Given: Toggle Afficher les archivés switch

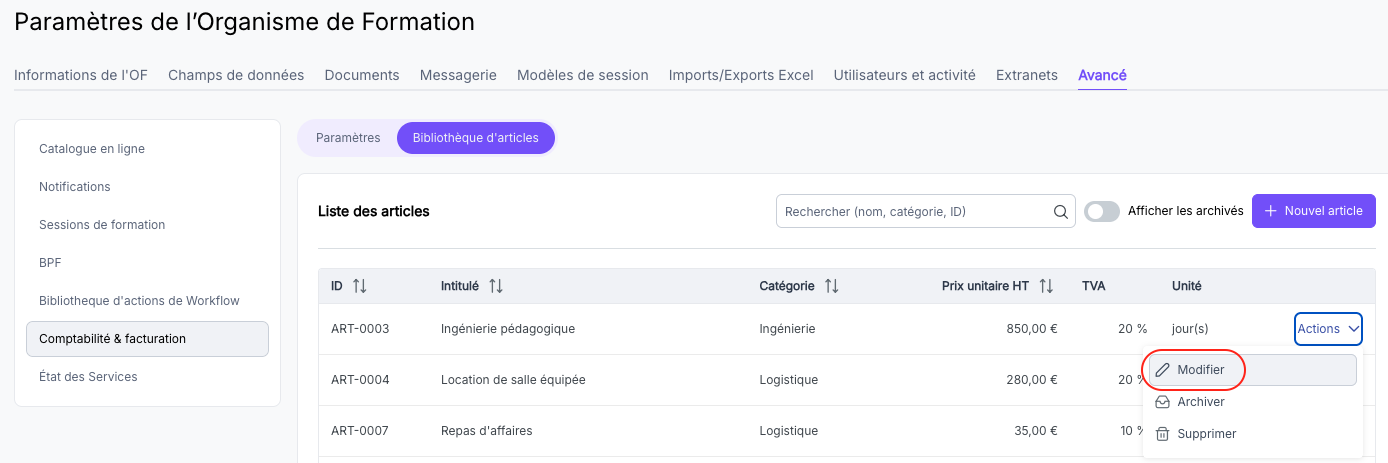Looking at the screenshot, I should [1102, 211].
